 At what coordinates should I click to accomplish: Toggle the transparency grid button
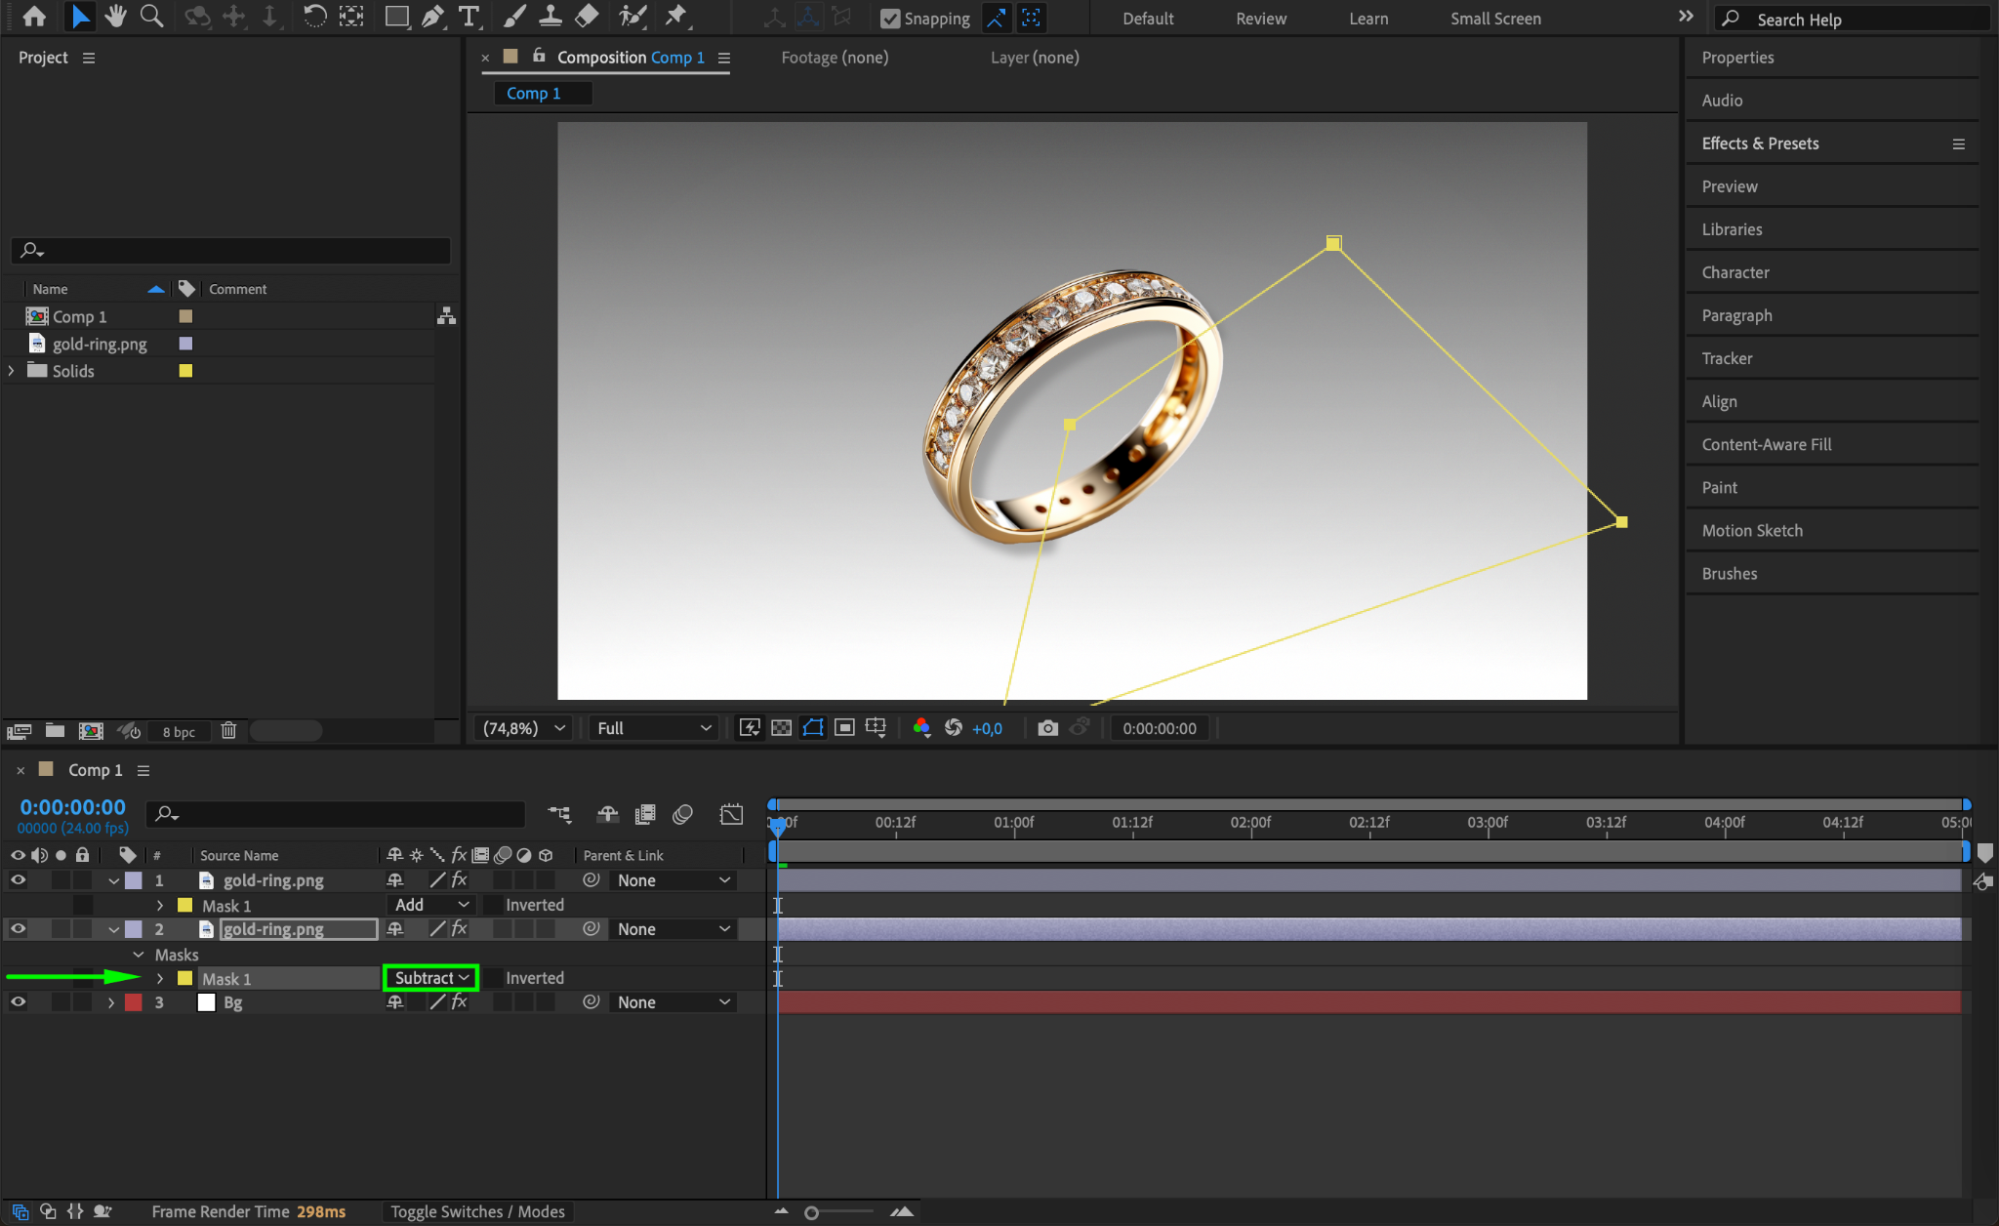pos(781,728)
